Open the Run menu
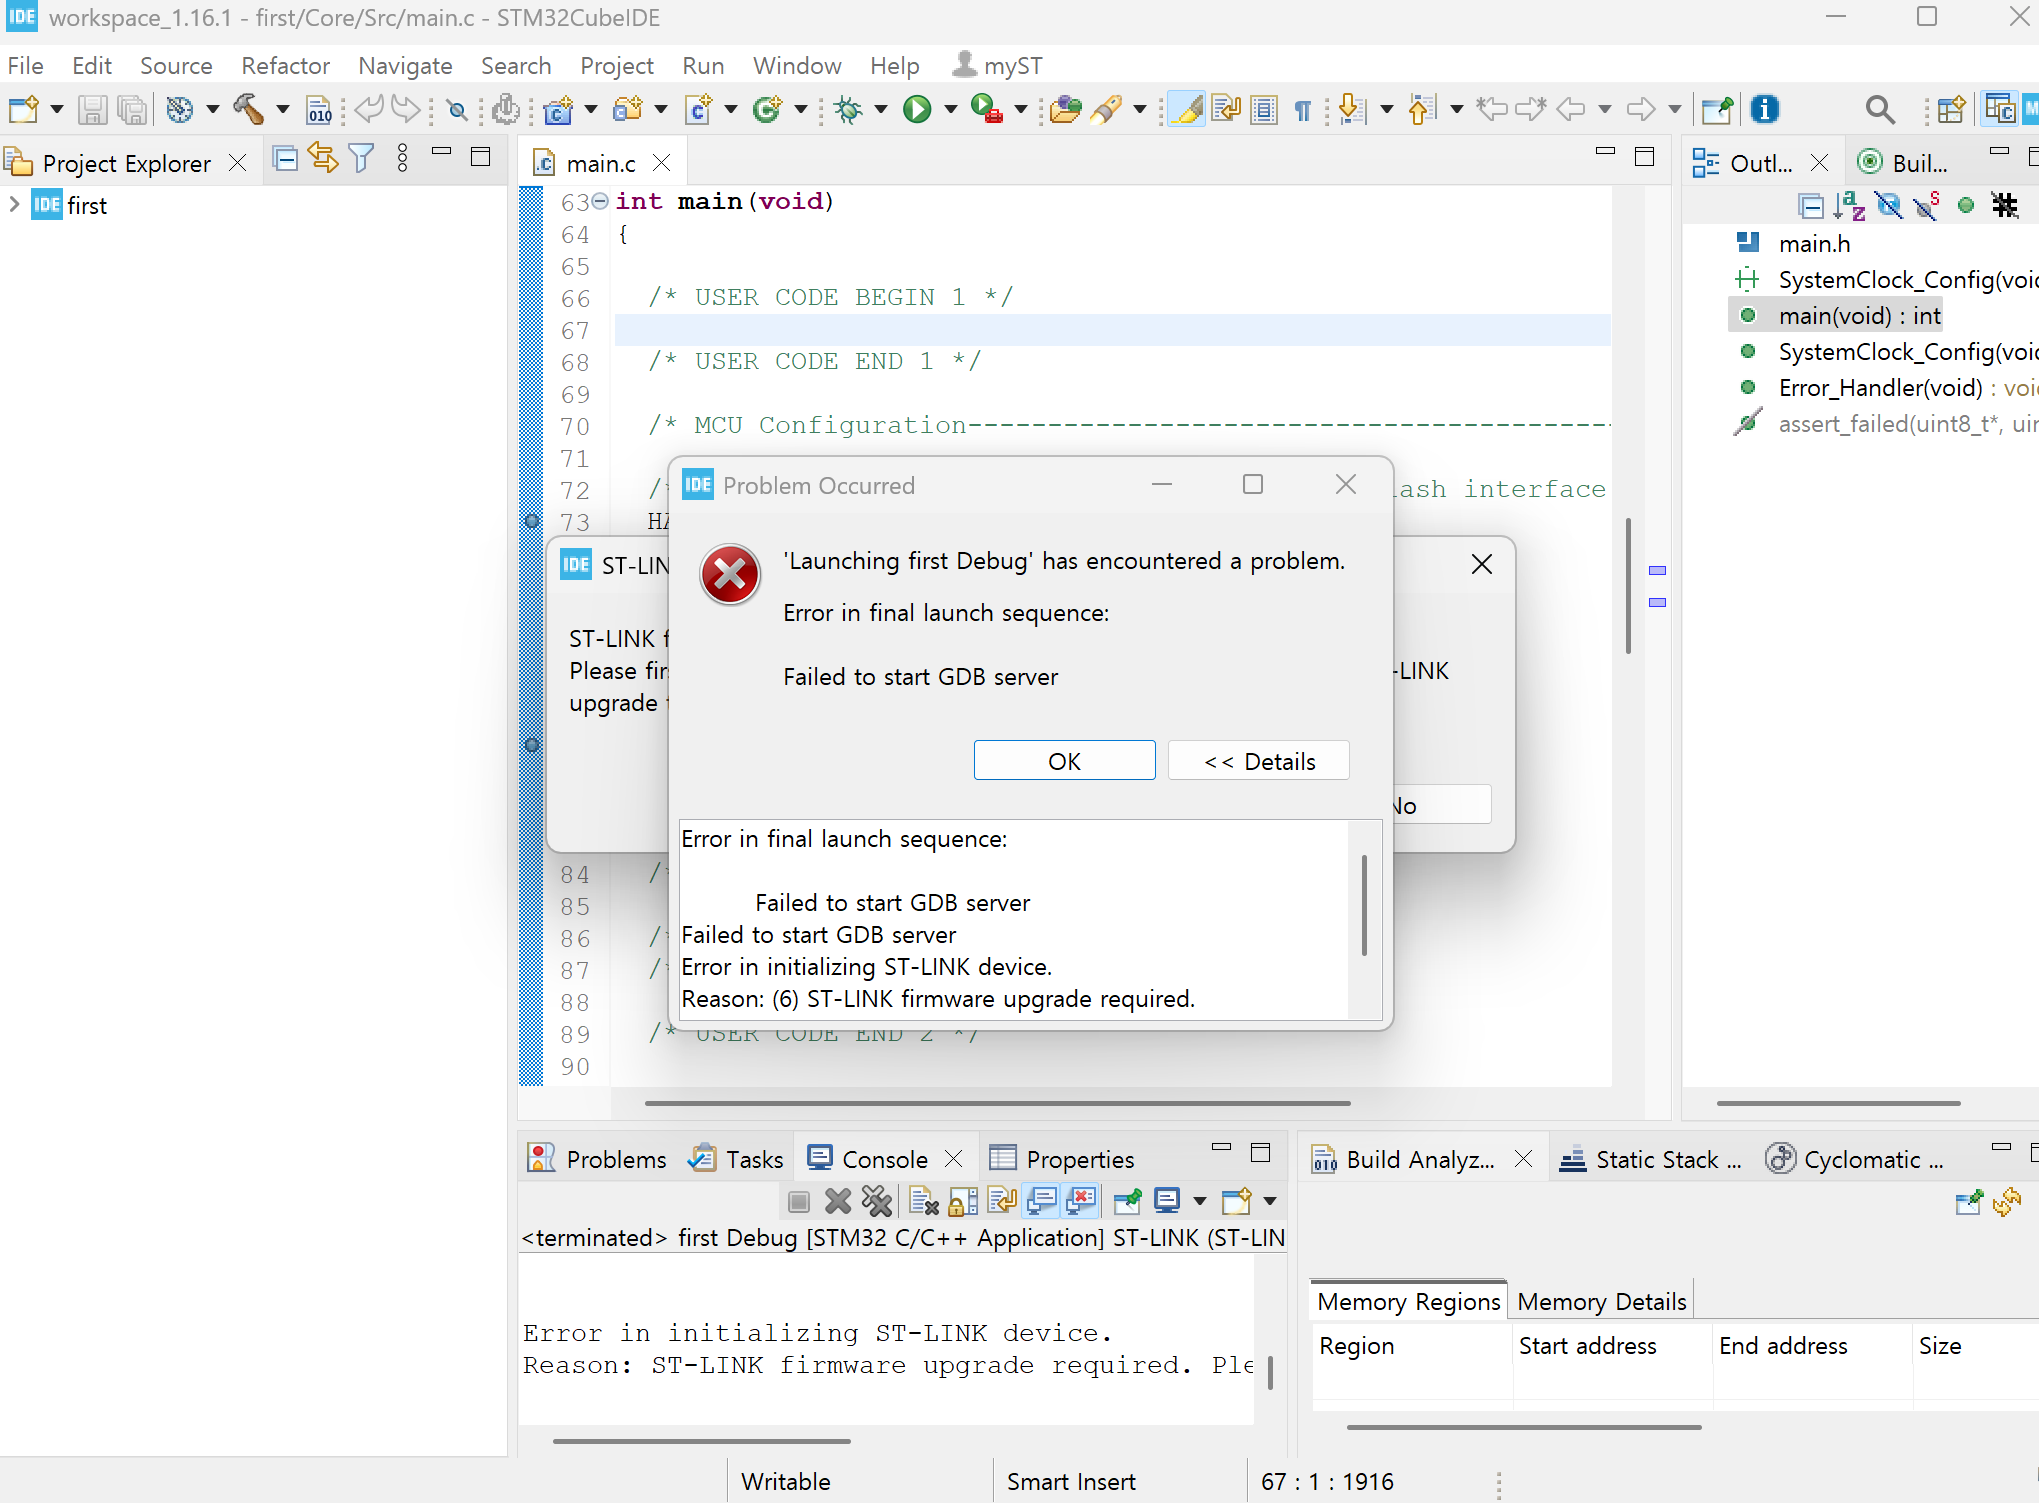Screen dimensions: 2039x1503 [703, 66]
